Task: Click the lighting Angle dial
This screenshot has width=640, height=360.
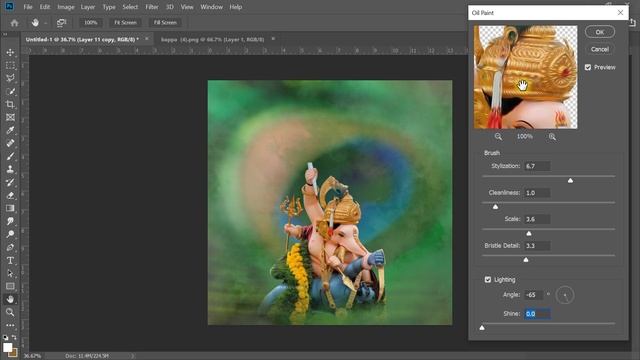Action: [x=565, y=295]
